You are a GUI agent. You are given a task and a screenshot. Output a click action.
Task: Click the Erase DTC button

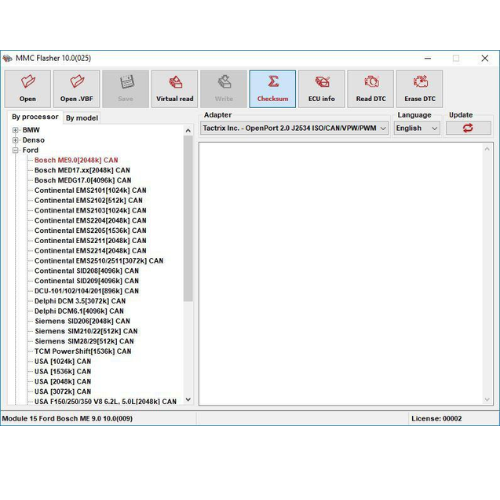420,89
